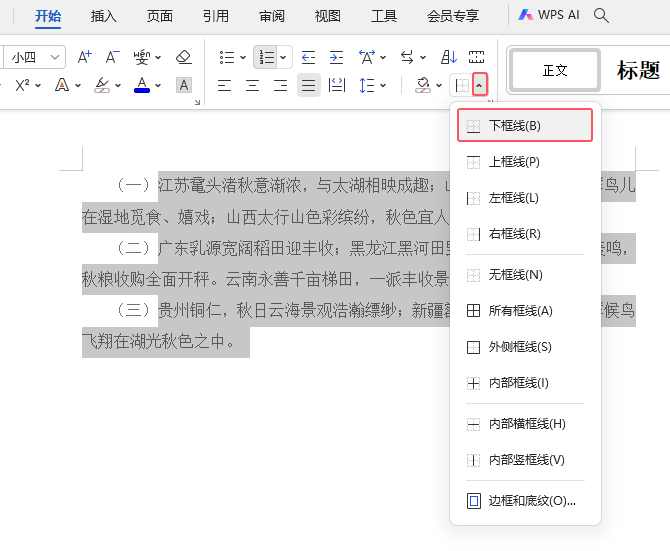Image resolution: width=670 pixels, height=551 pixels.
Task: Choose 上框线(P) top border
Action: (525, 162)
